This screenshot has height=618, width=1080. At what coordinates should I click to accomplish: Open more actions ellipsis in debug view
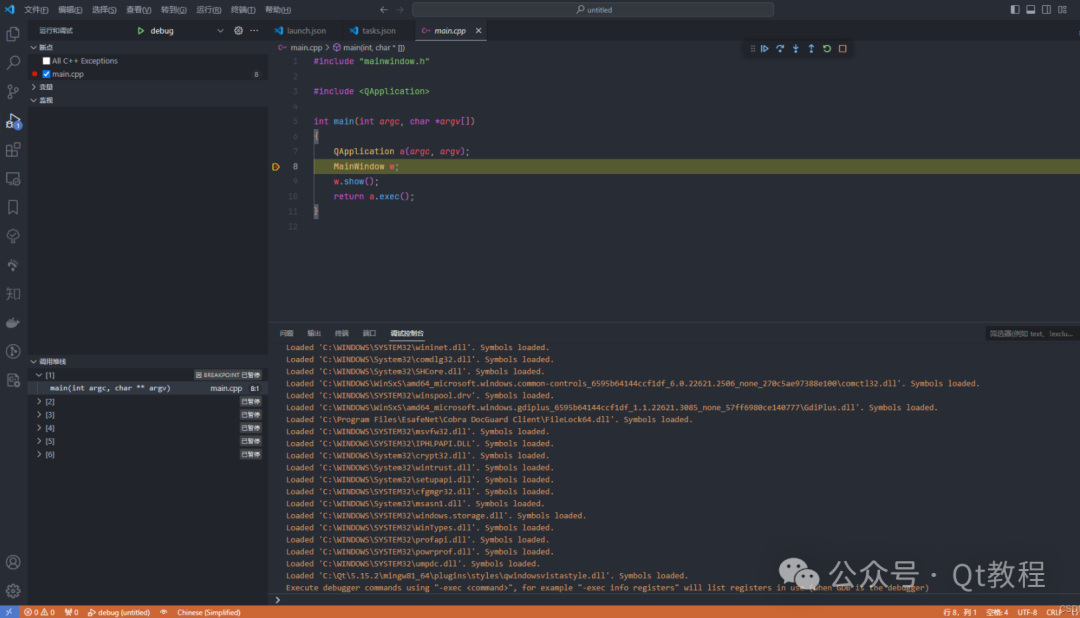tap(254, 31)
